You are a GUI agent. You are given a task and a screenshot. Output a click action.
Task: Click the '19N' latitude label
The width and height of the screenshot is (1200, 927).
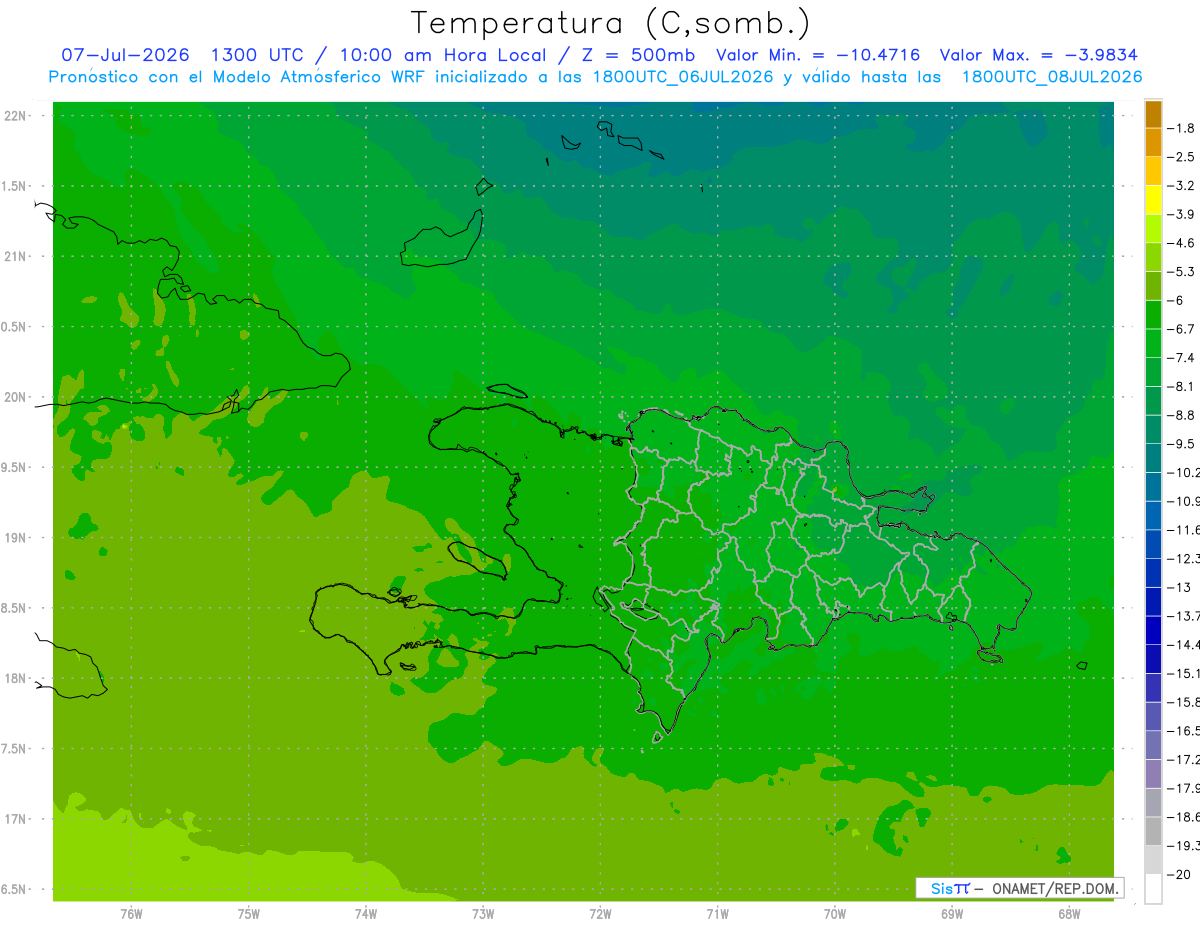[x=16, y=538]
